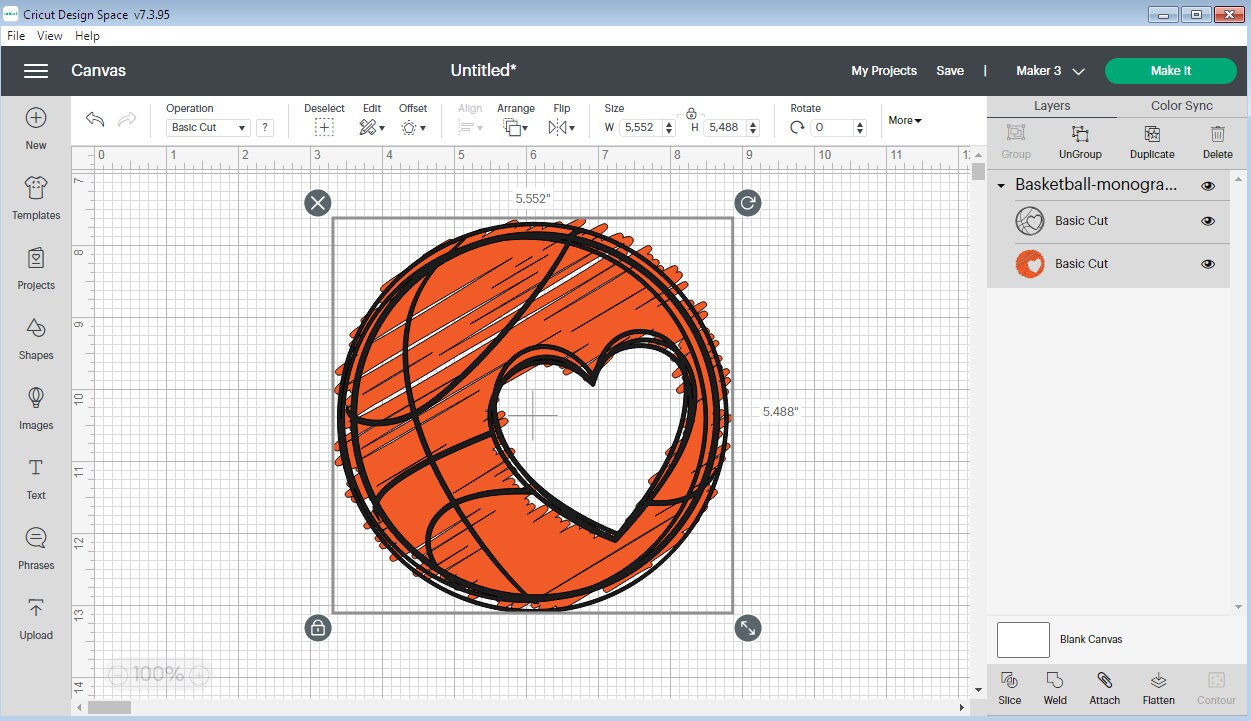This screenshot has width=1251, height=721.
Task: Open the Text tool
Action: (35, 475)
